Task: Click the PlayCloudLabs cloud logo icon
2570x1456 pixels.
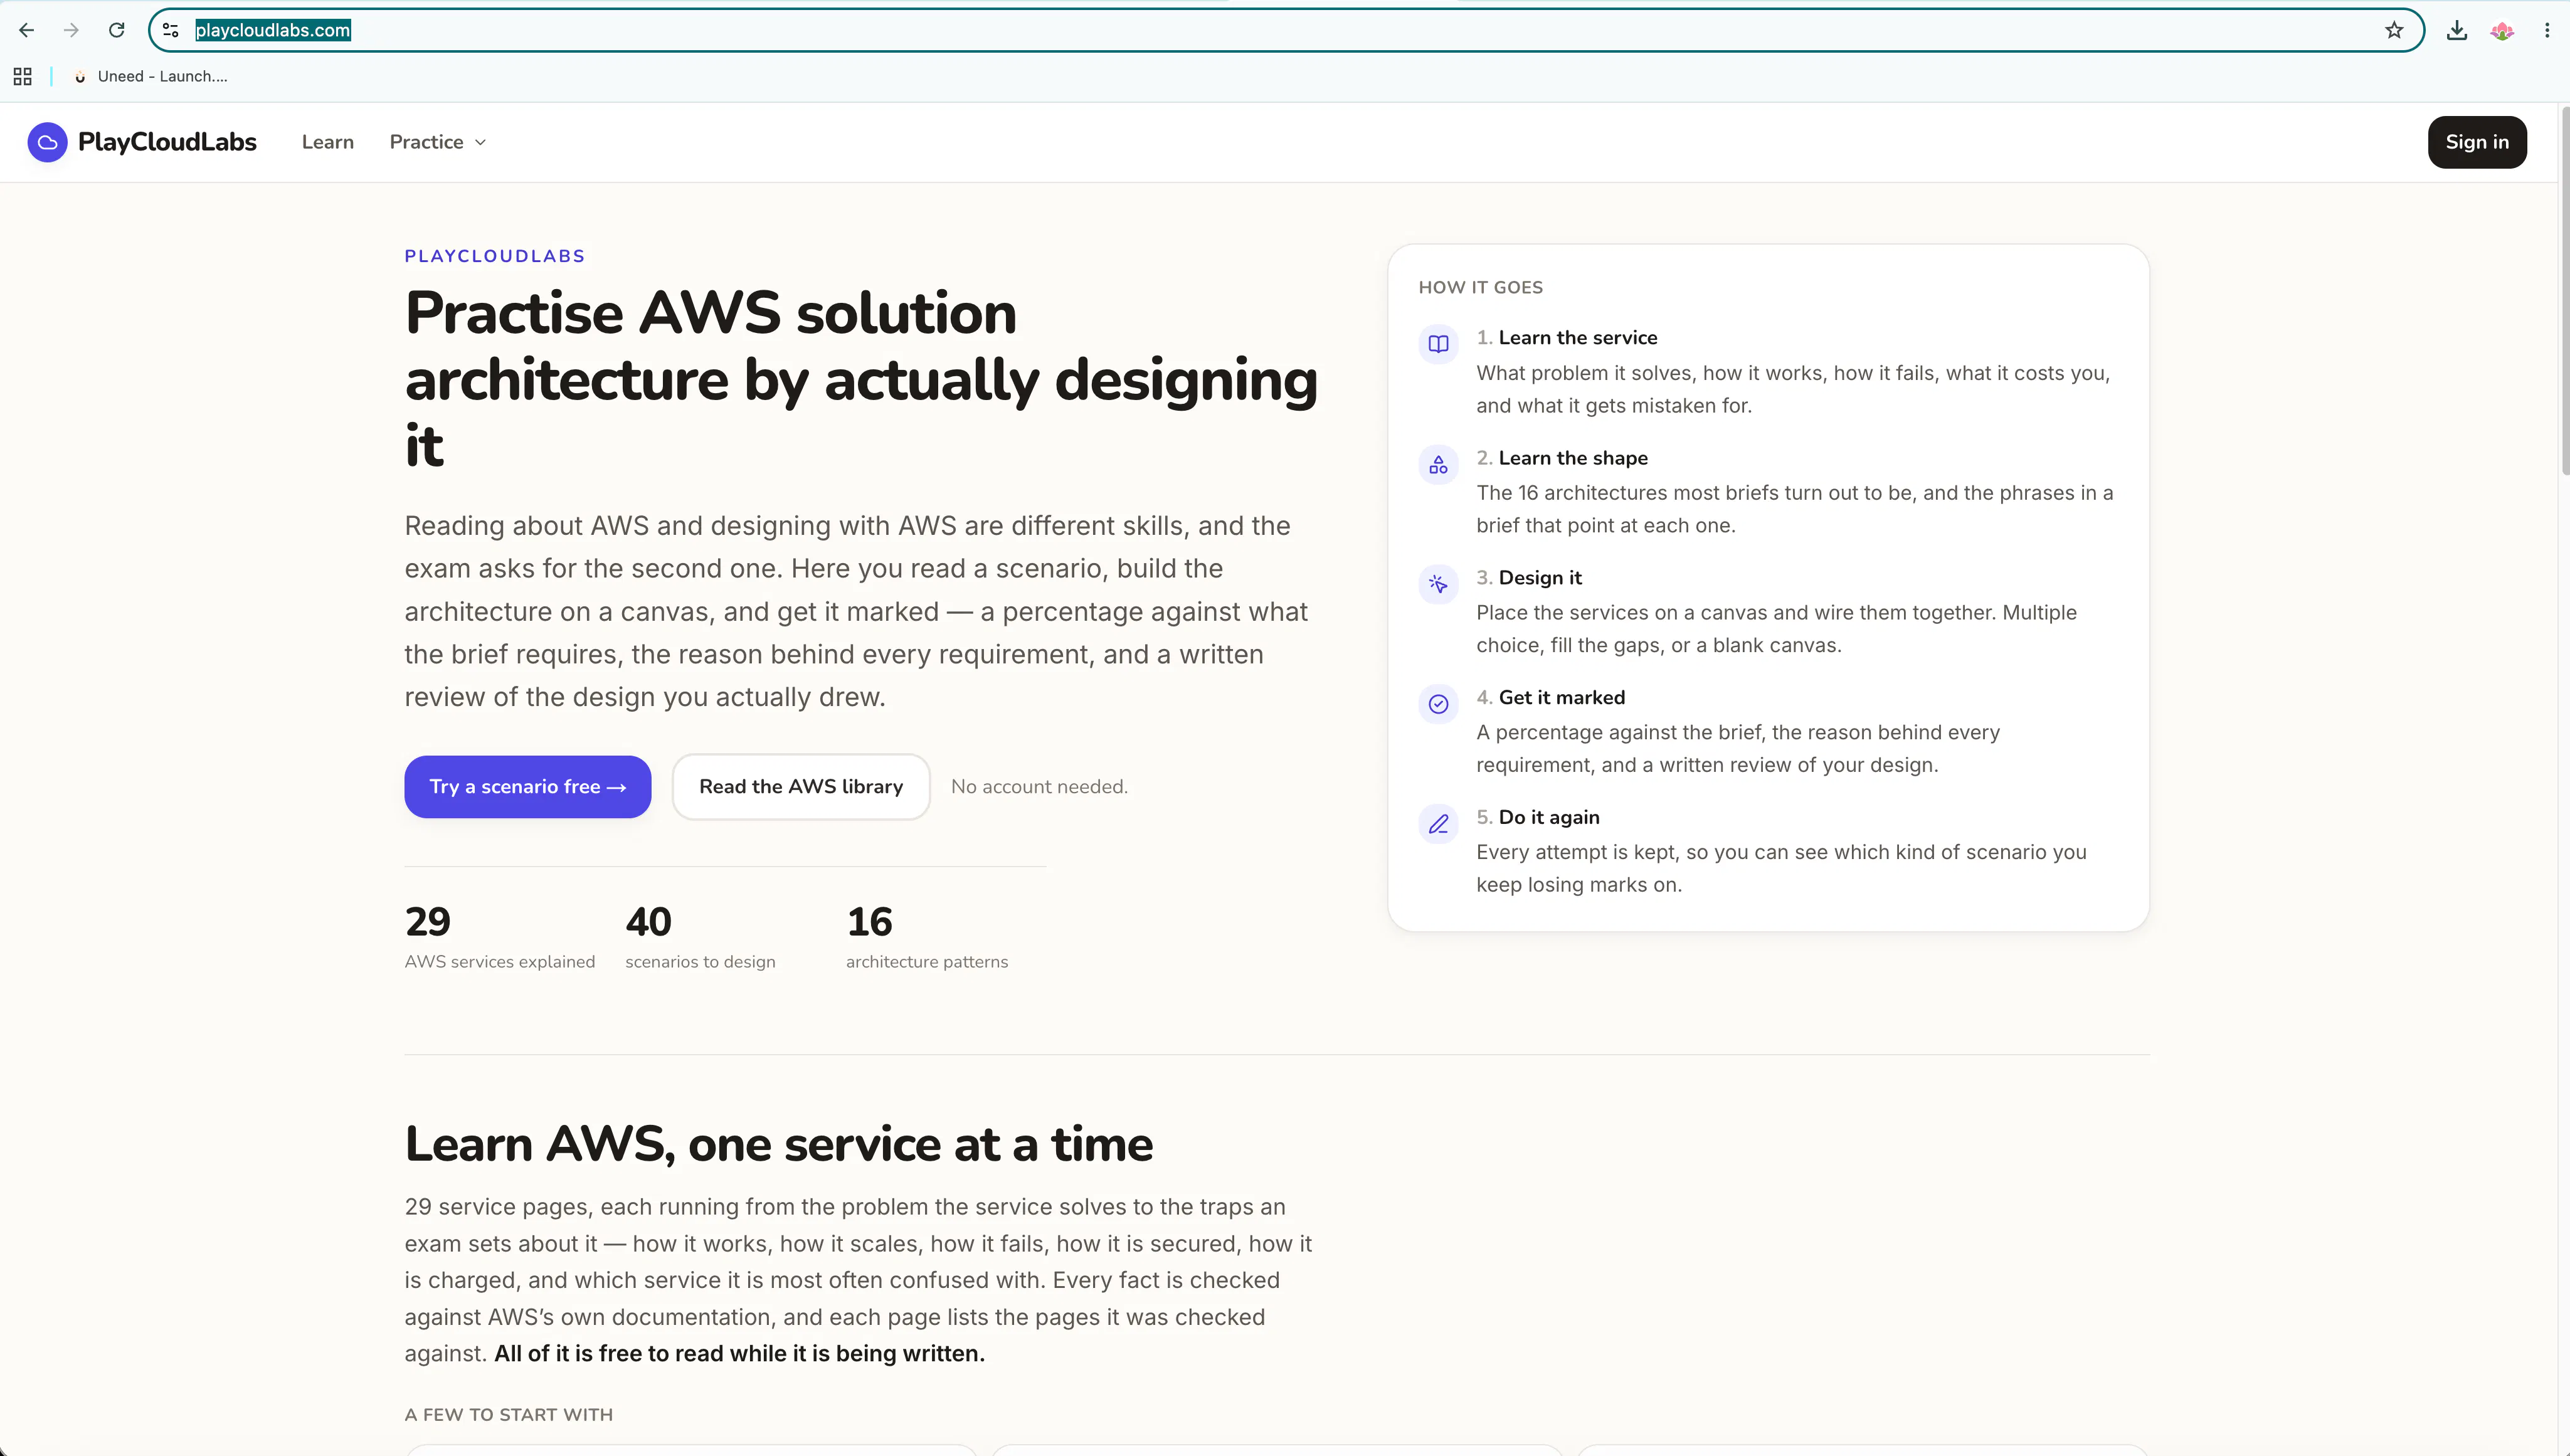Action: pos(47,142)
